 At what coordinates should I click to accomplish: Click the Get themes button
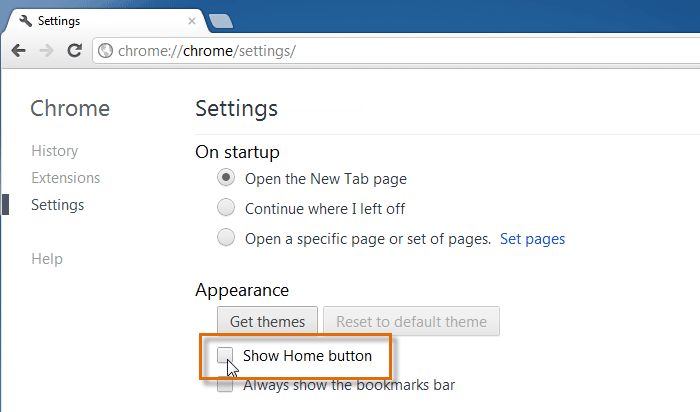[267, 321]
